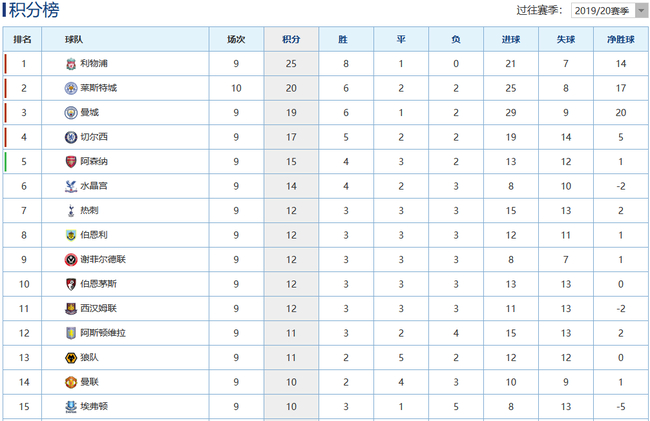
Task: Click the Chelsea club crest icon
Action: tap(70, 137)
